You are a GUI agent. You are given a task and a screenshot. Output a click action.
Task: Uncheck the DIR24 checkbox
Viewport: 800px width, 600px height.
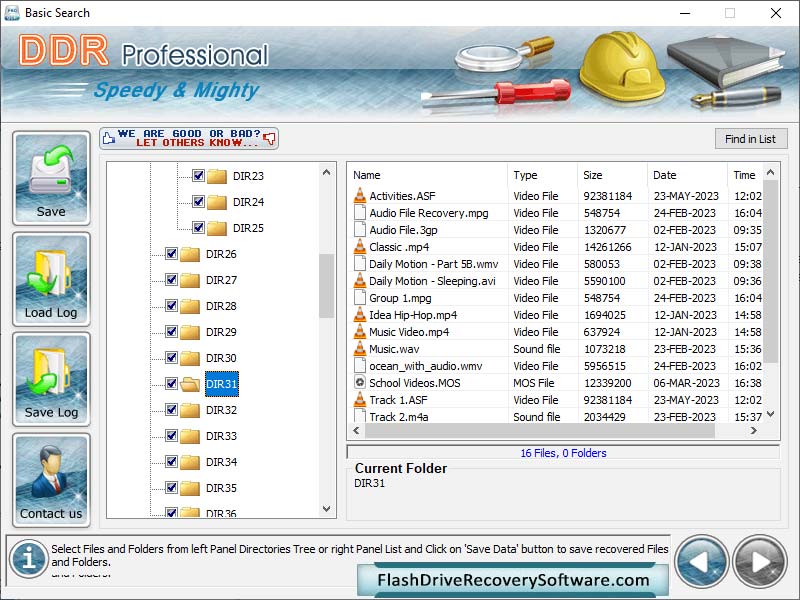tap(198, 202)
